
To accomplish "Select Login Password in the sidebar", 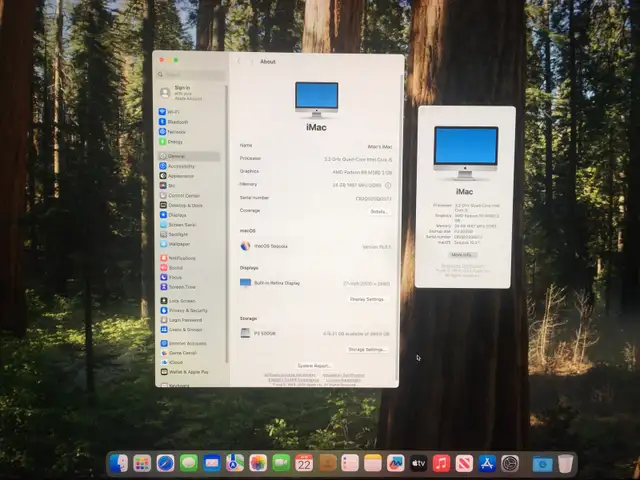I will 182,320.
